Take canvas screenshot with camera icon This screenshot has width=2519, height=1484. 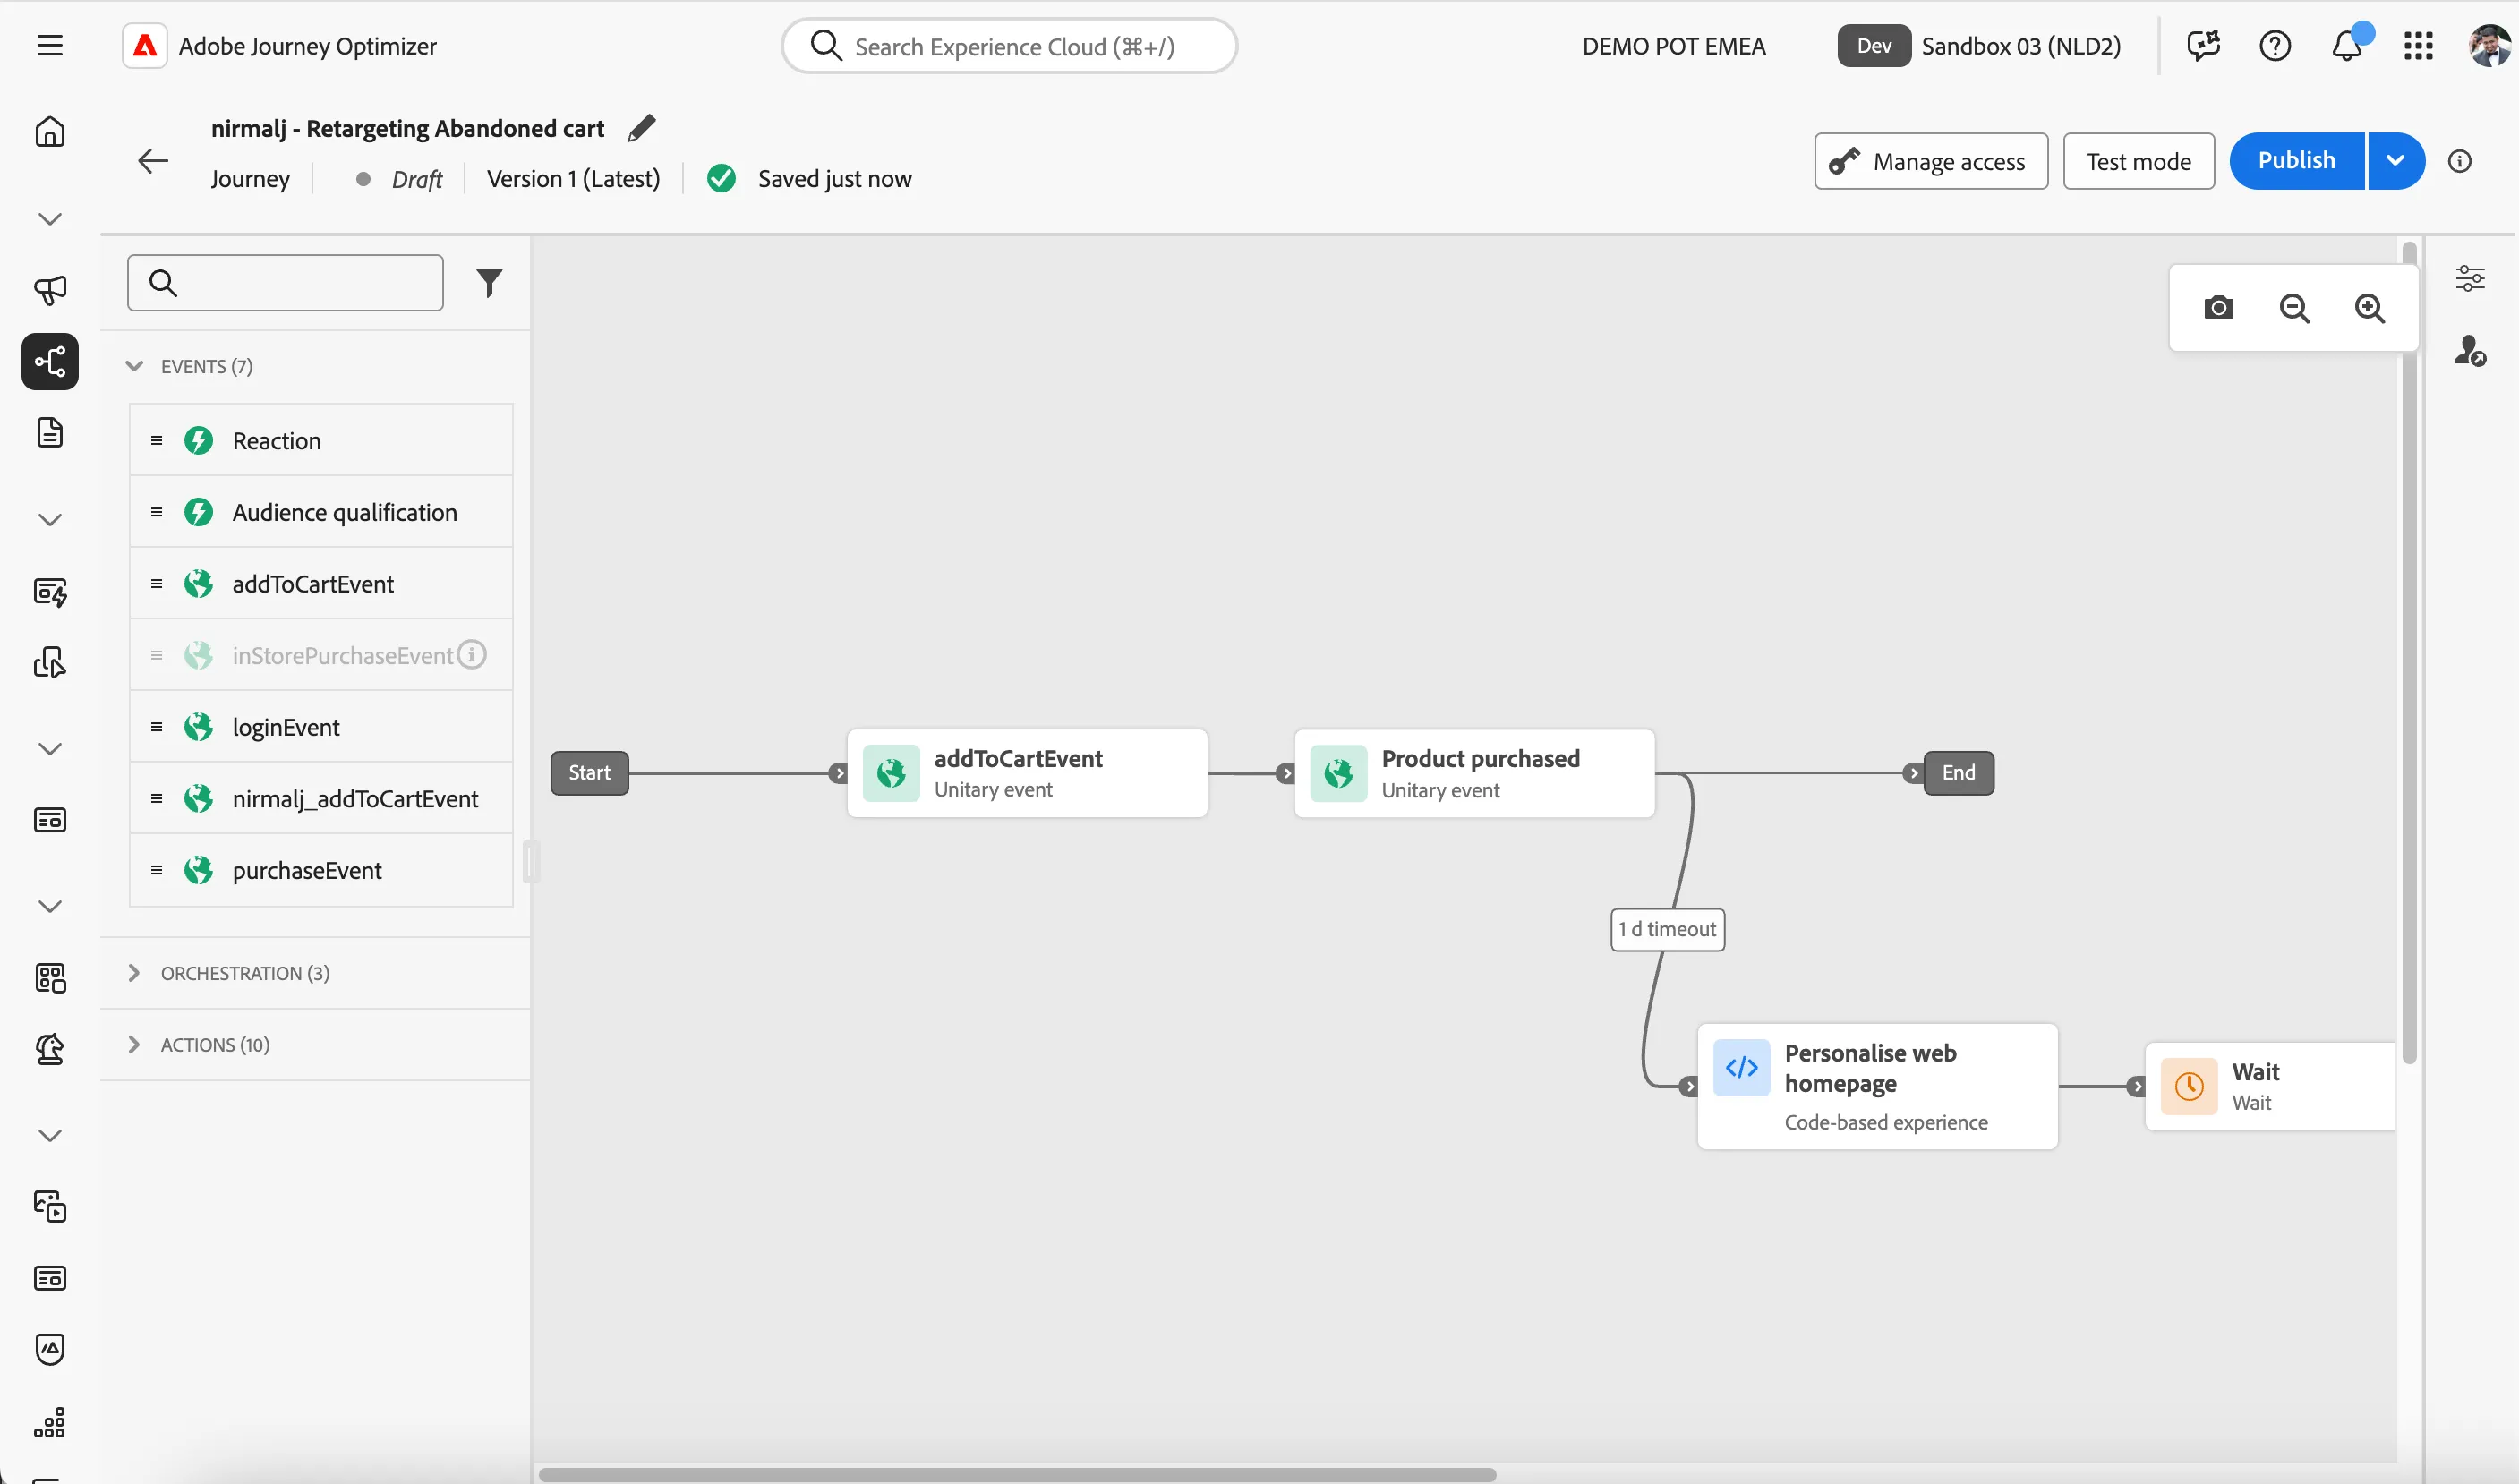(x=2218, y=308)
